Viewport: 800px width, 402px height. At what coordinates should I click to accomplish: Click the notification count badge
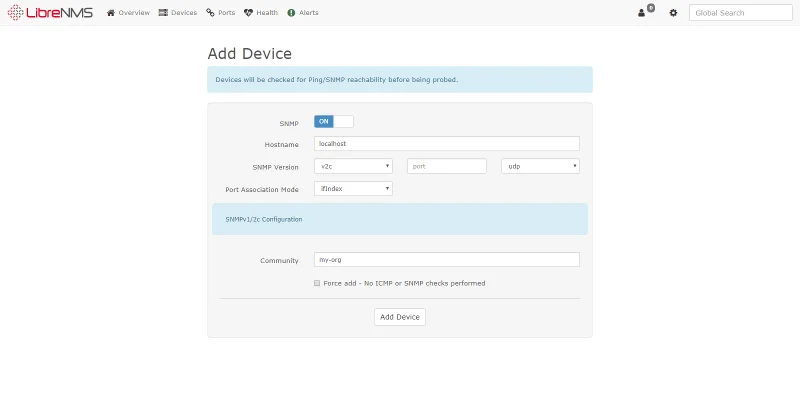click(x=651, y=8)
